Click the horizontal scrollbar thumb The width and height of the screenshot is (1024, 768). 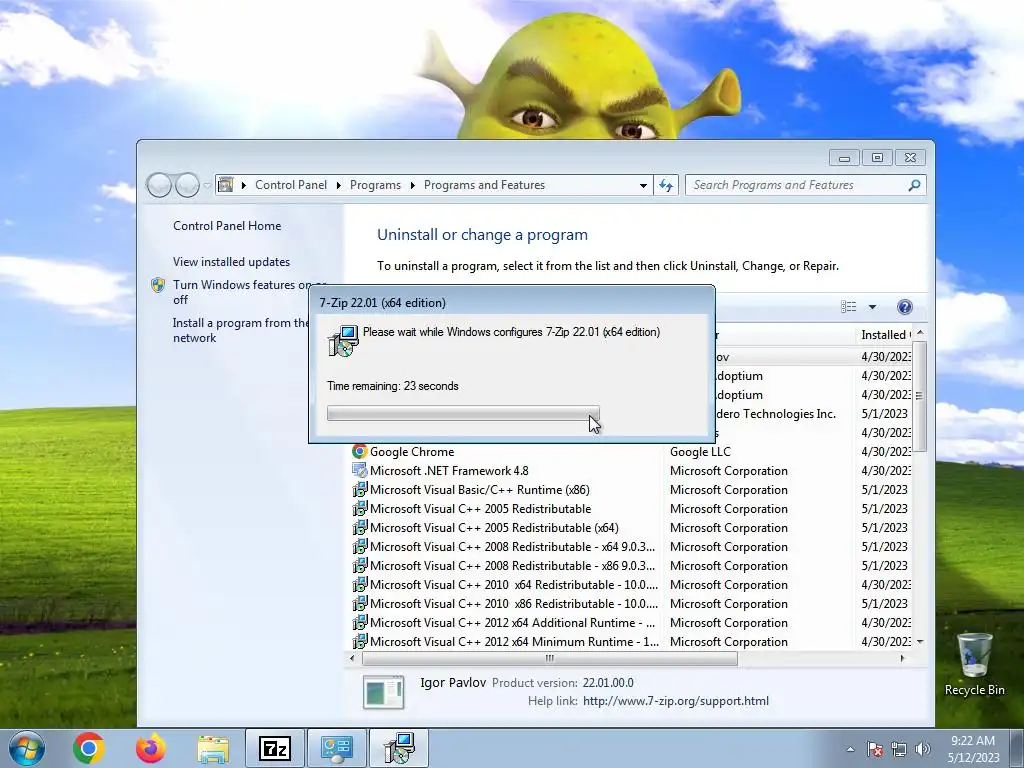click(x=550, y=658)
